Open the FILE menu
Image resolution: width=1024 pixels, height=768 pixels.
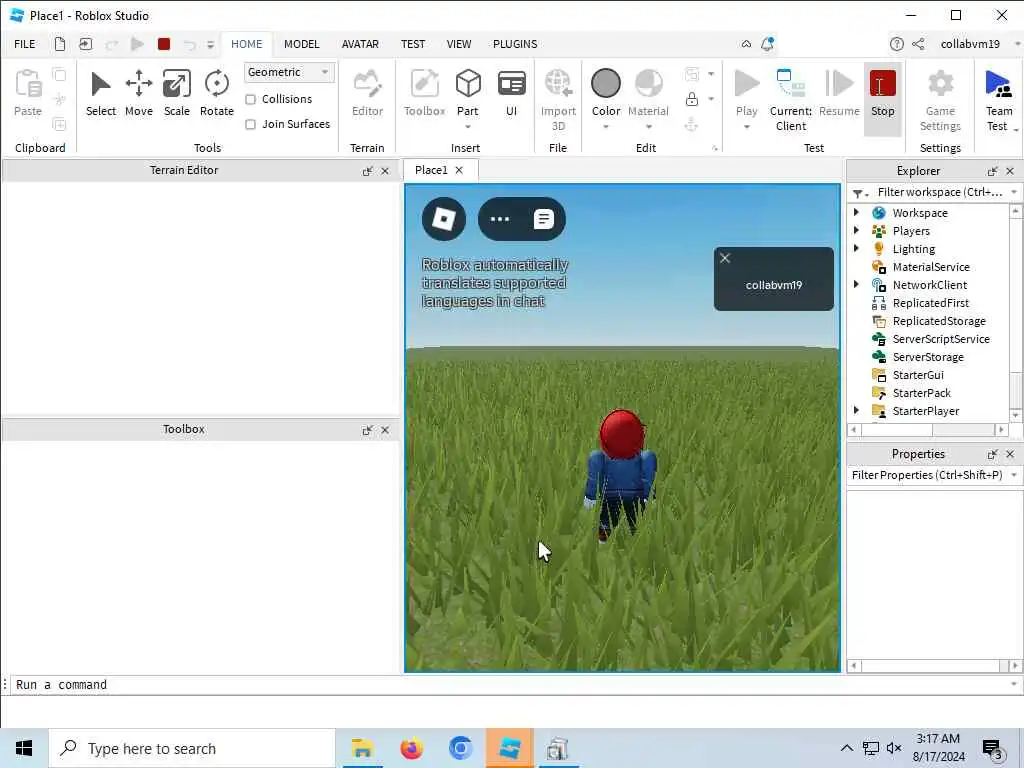point(25,44)
